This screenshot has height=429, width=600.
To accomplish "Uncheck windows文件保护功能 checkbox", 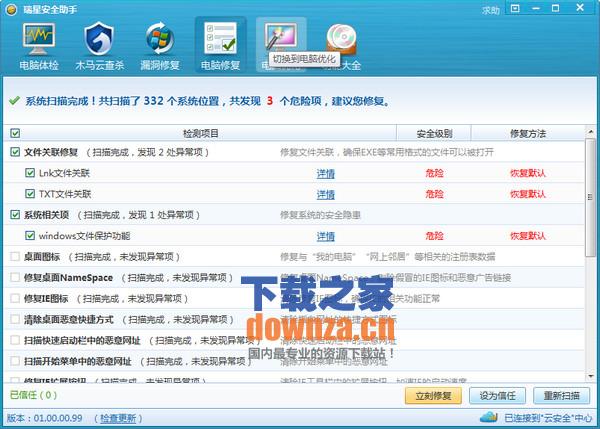I will (30, 235).
